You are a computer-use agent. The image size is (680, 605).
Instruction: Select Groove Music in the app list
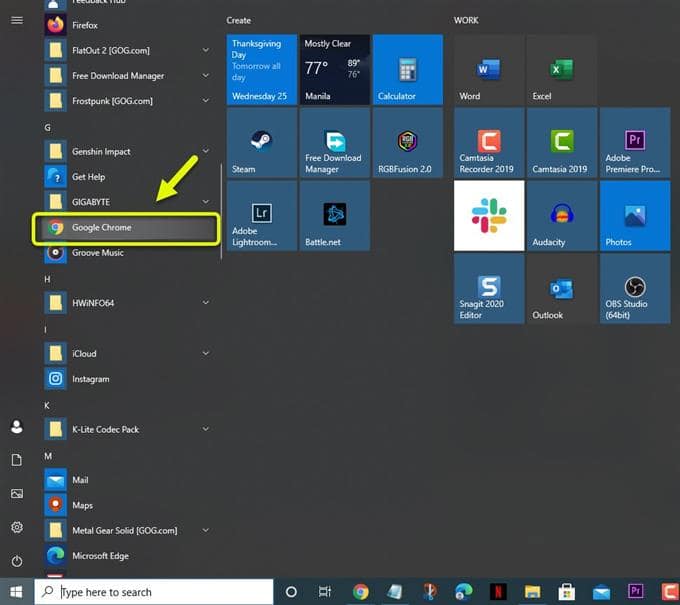(x=97, y=253)
